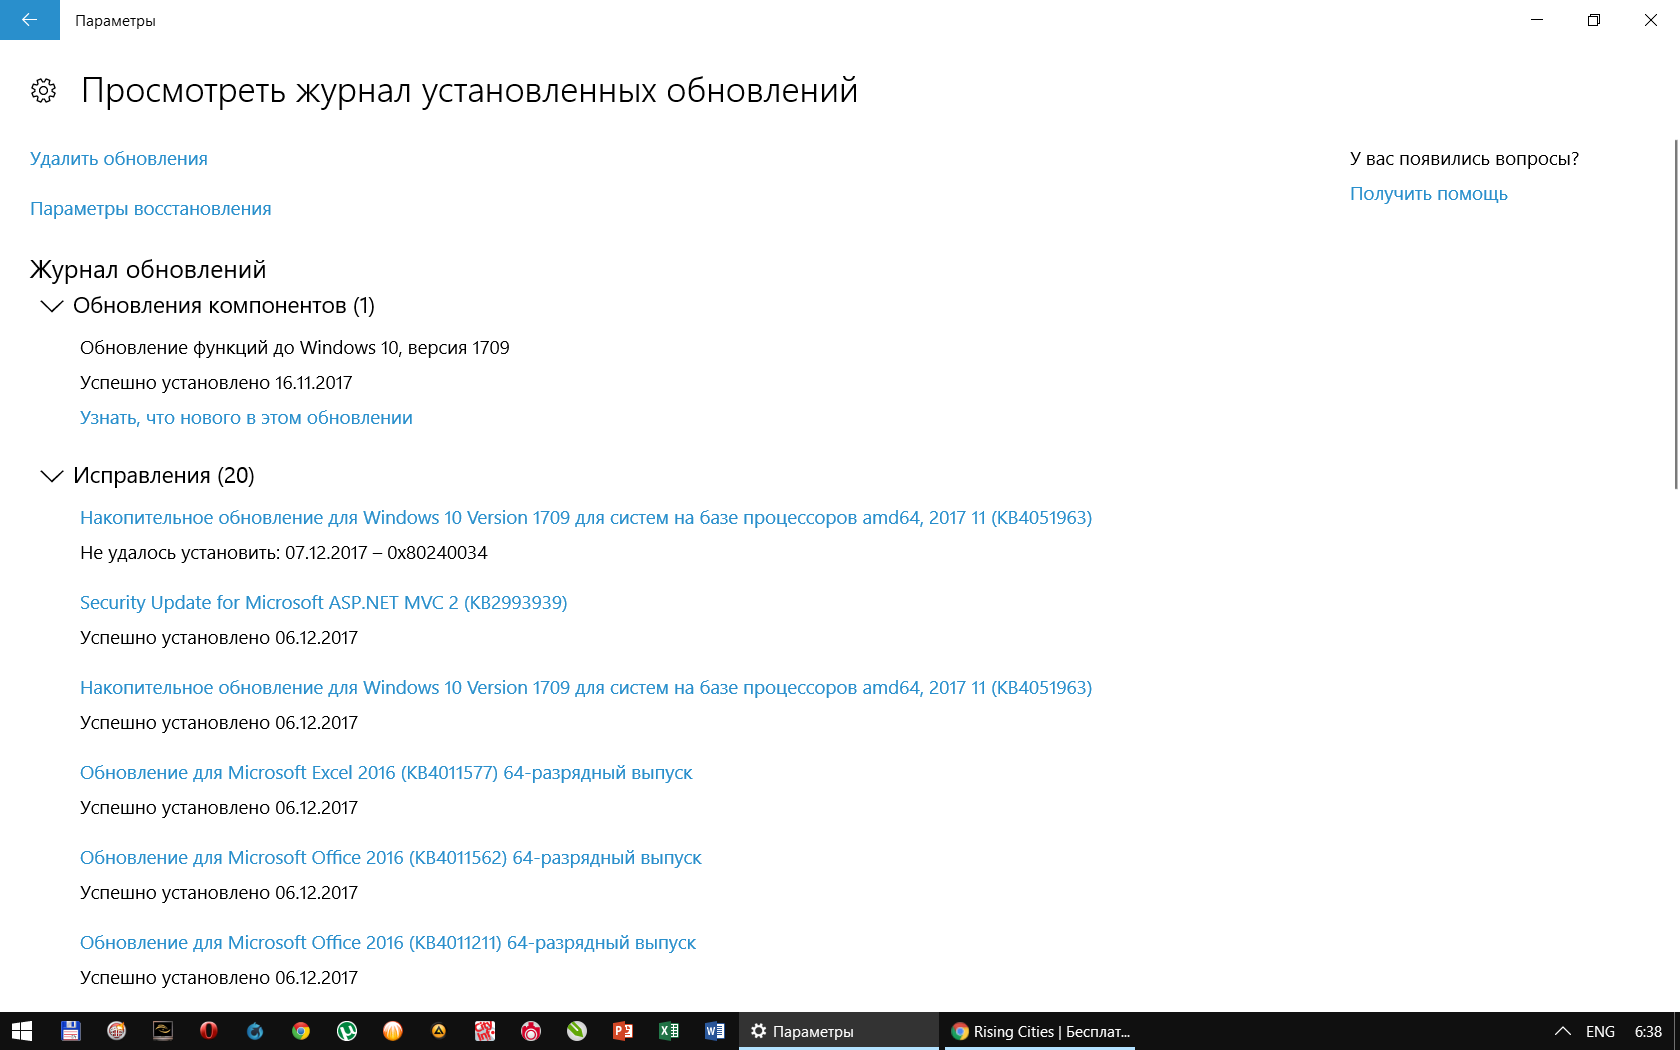Screen dimensions: 1680x1050
Task: Click install status under Office 2016 KB4011562
Action: (x=219, y=893)
